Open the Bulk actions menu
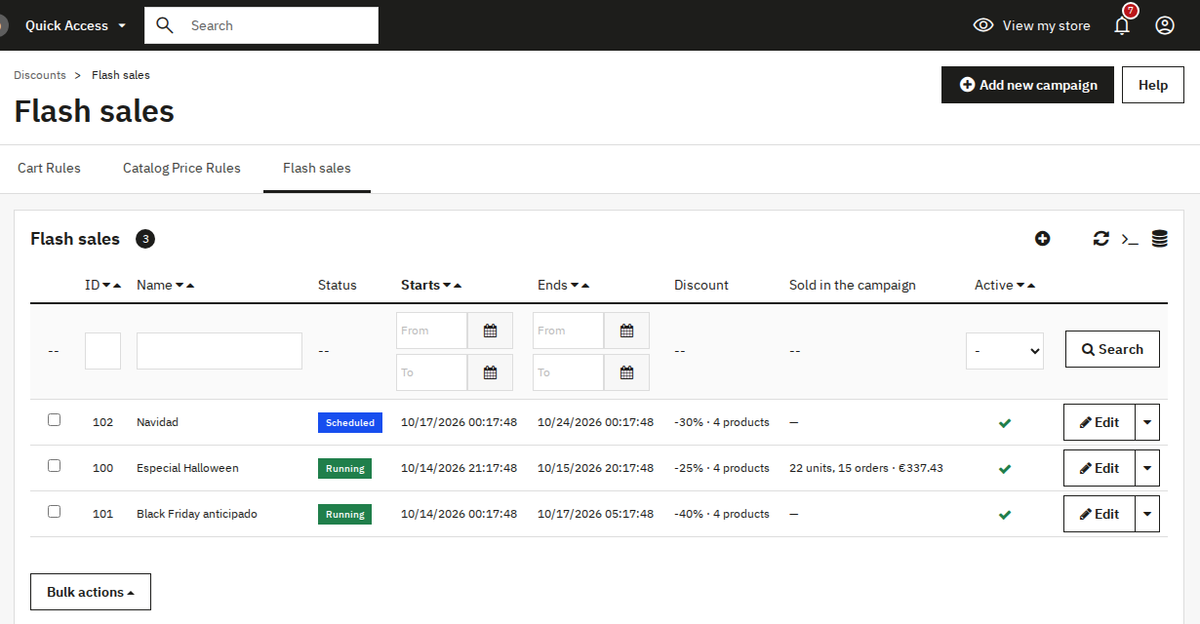Screen dimensions: 1200x624 (x=91, y=592)
